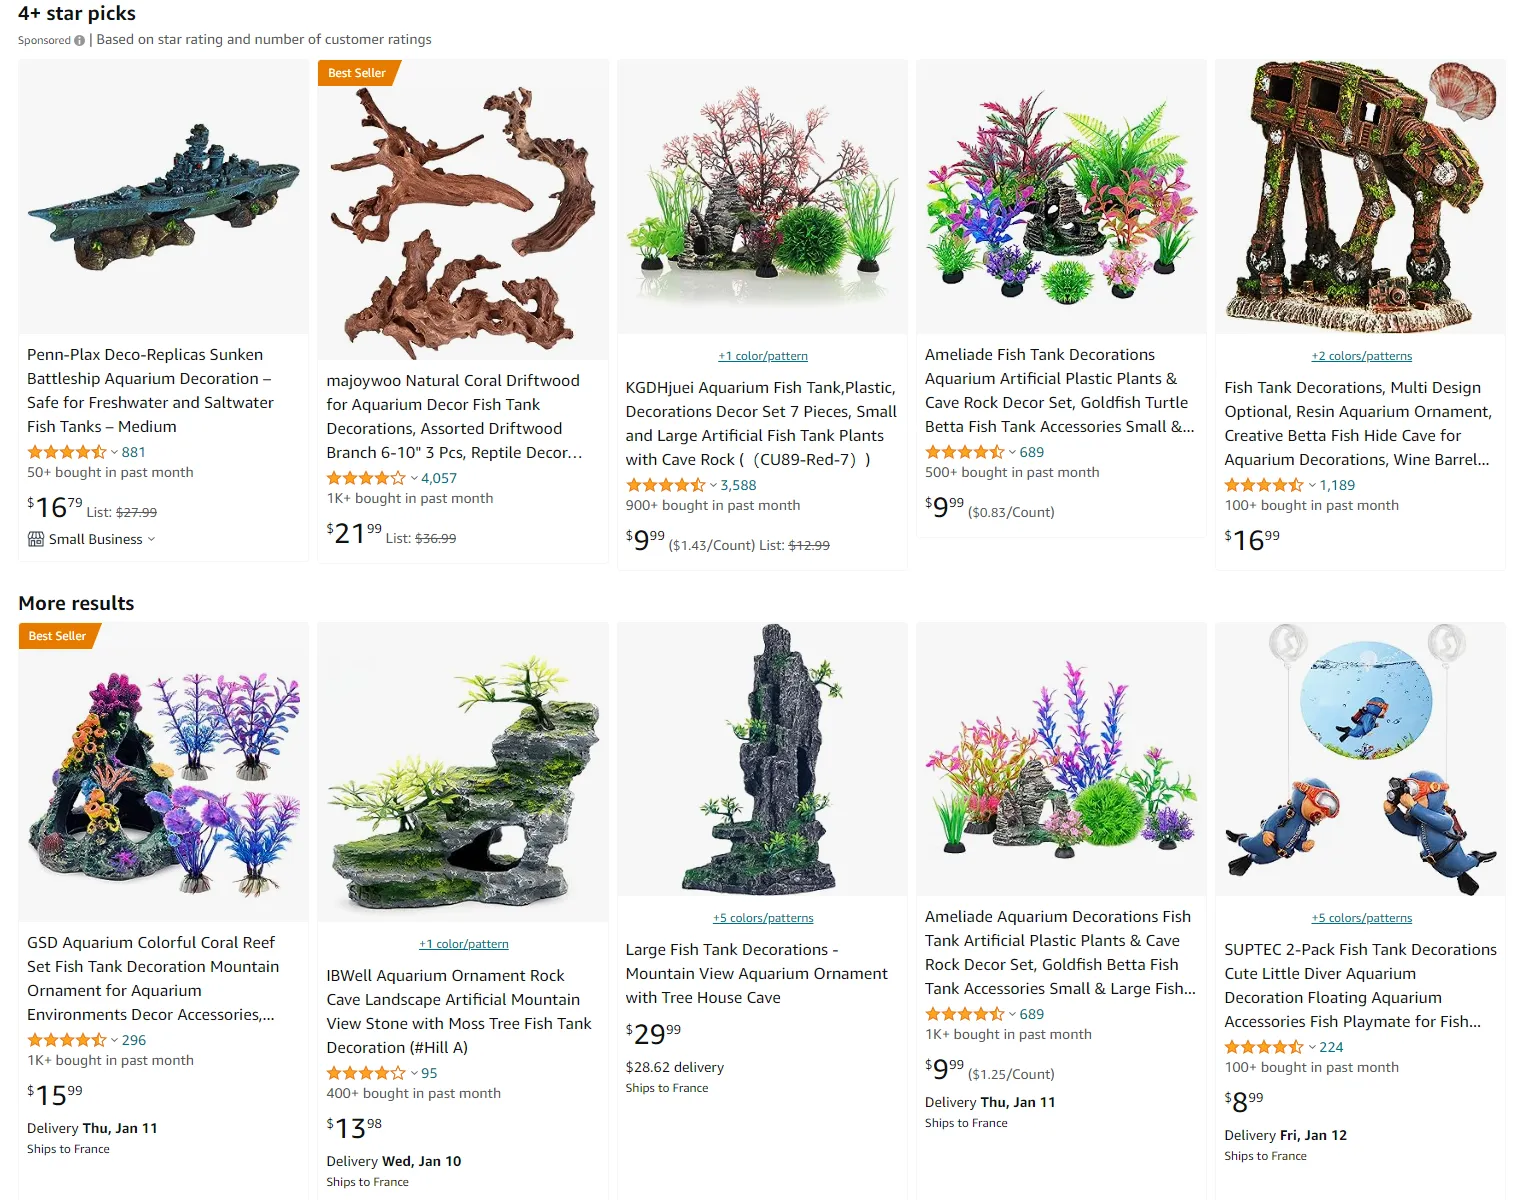Click the Sunken Battleship product image
The image size is (1521, 1200).
pos(164,197)
